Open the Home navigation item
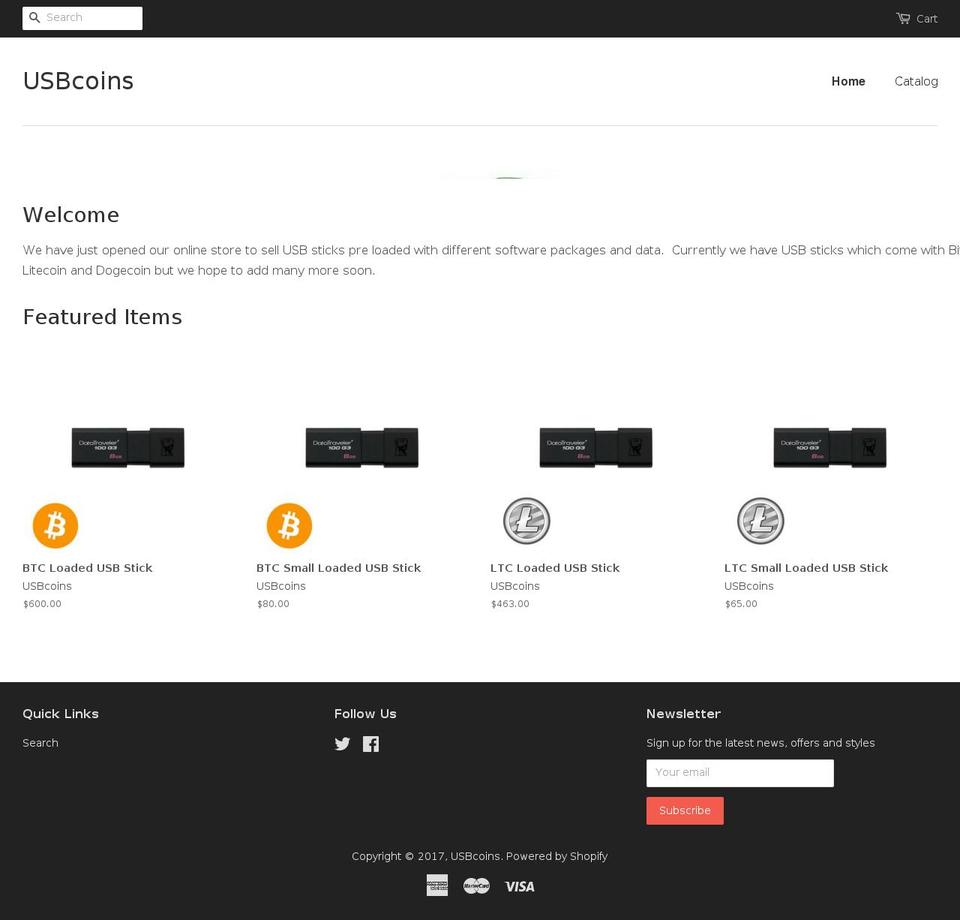 tap(848, 81)
